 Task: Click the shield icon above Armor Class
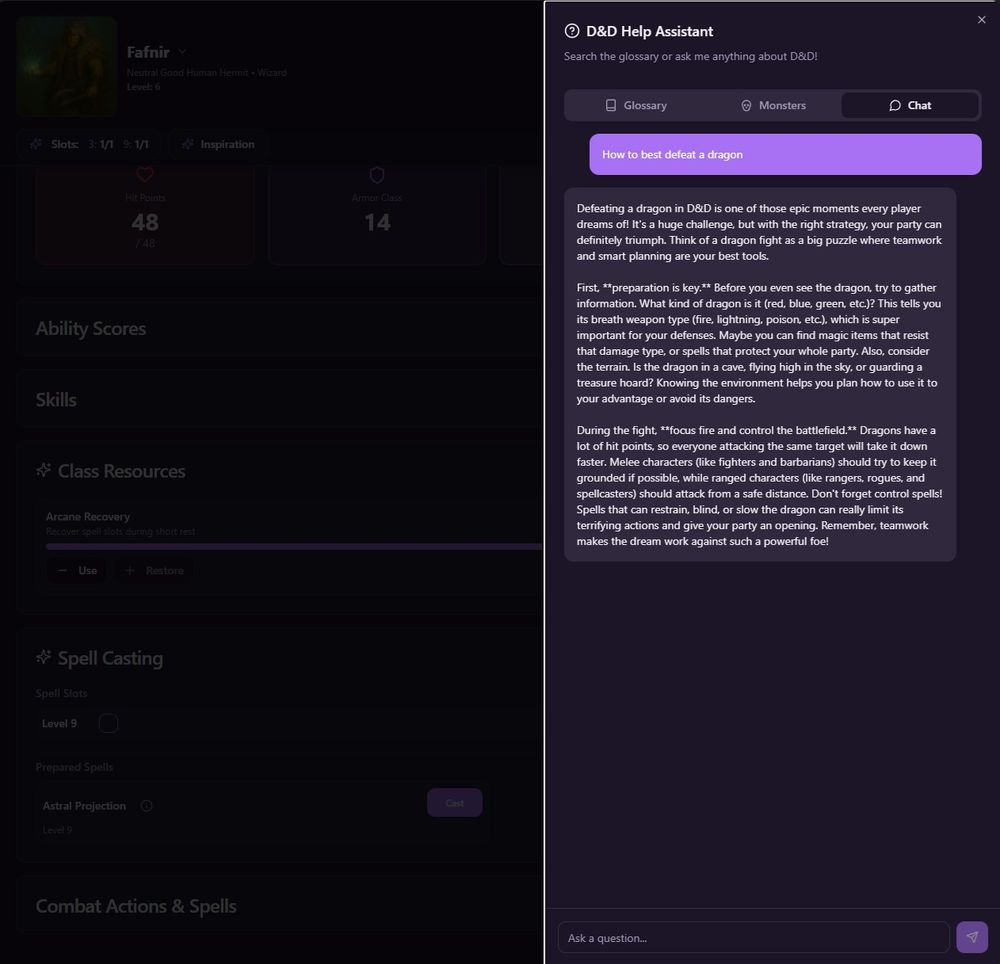[377, 175]
